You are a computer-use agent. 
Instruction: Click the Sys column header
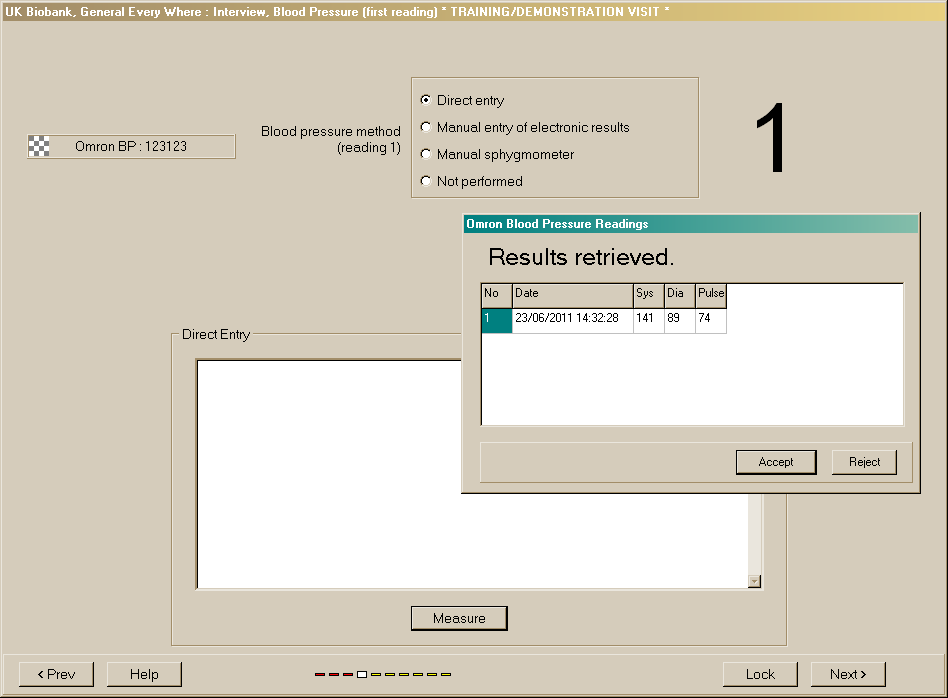648,294
